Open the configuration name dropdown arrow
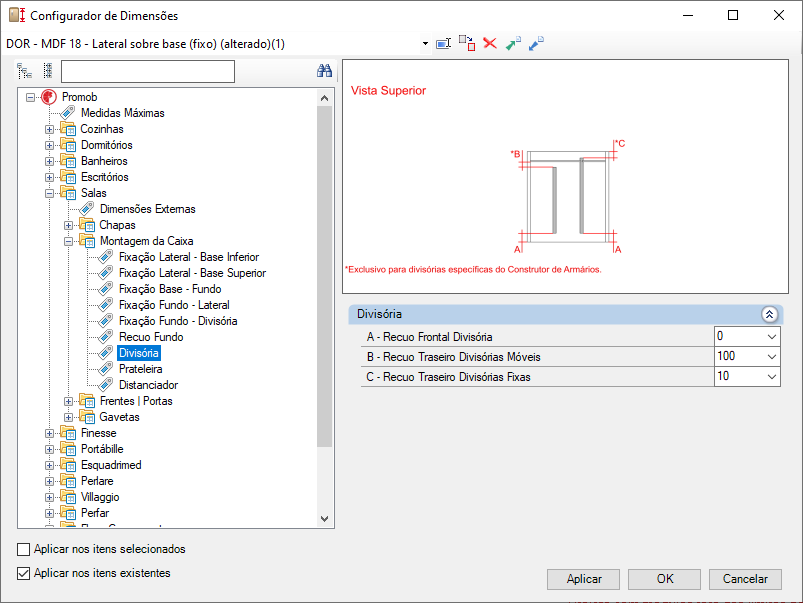Screen dimensions: 803x615 pos(425,44)
